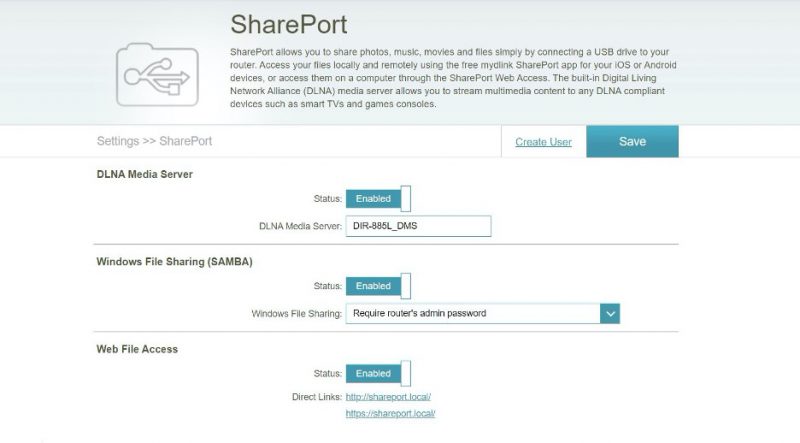Toggle DLNA Media Server status switch
Screen dimensions: 800x443
378,199
